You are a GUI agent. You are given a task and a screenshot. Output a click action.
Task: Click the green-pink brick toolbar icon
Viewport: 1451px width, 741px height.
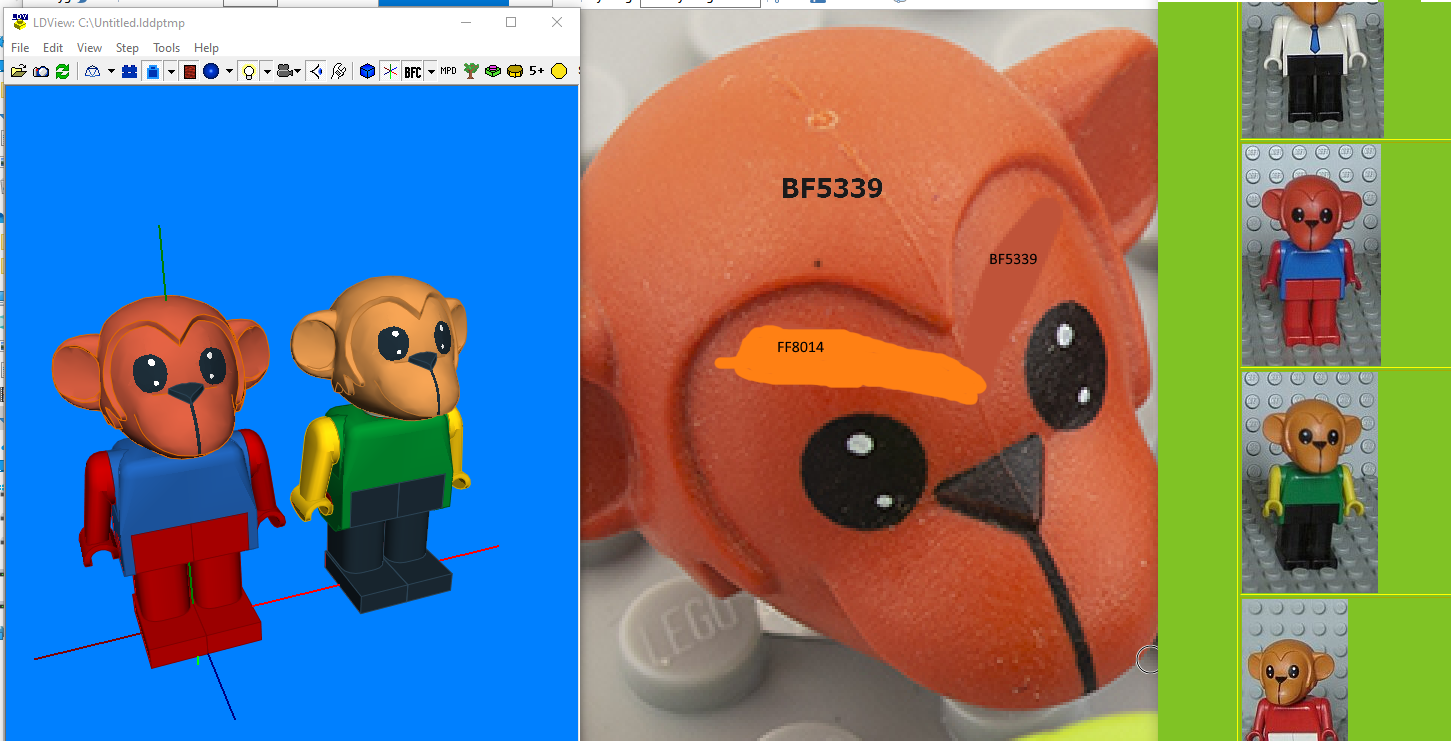tap(493, 71)
